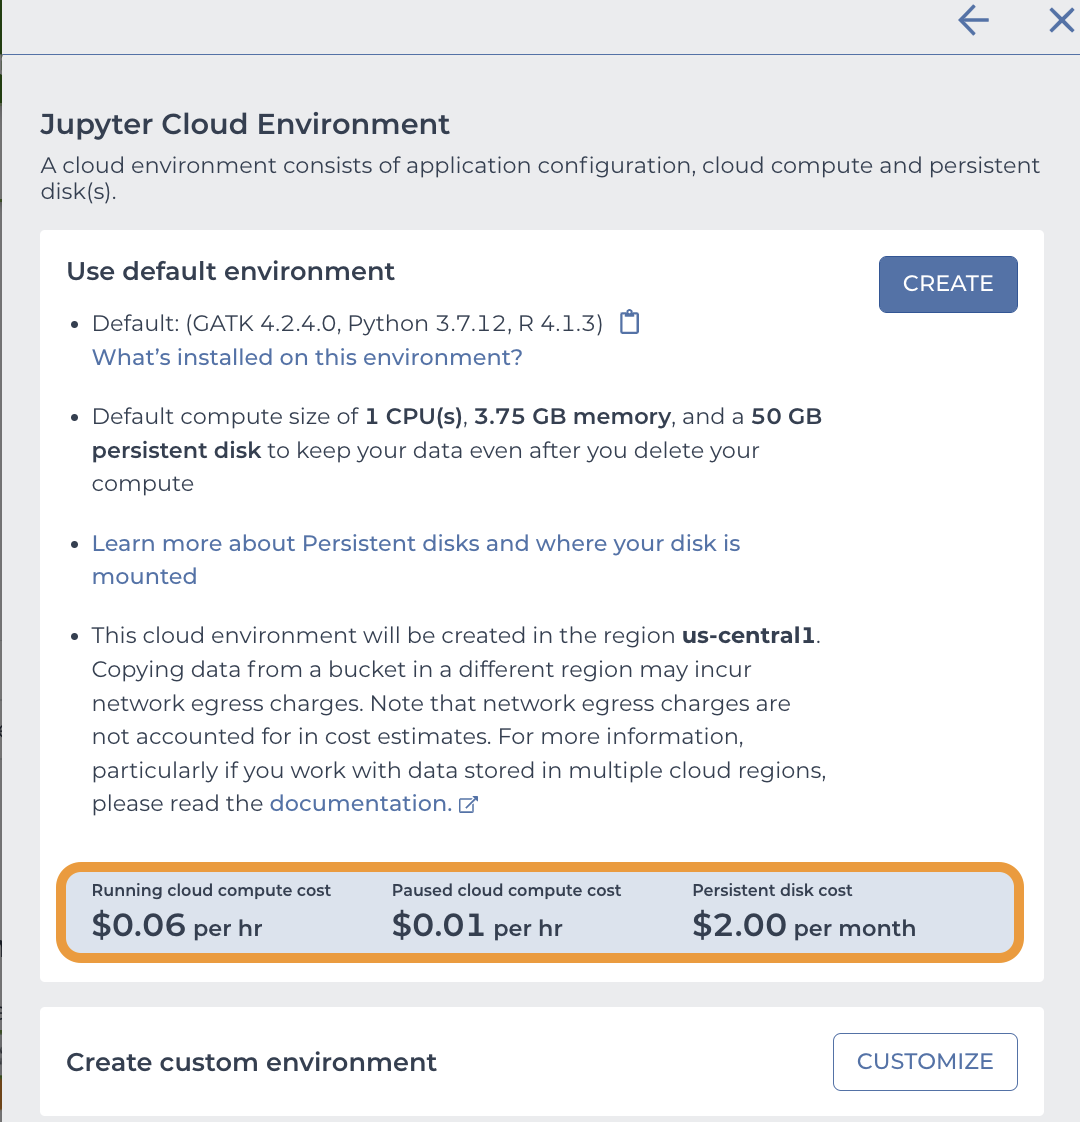
Task: Select the Create custom environment heading
Action: 251,1061
